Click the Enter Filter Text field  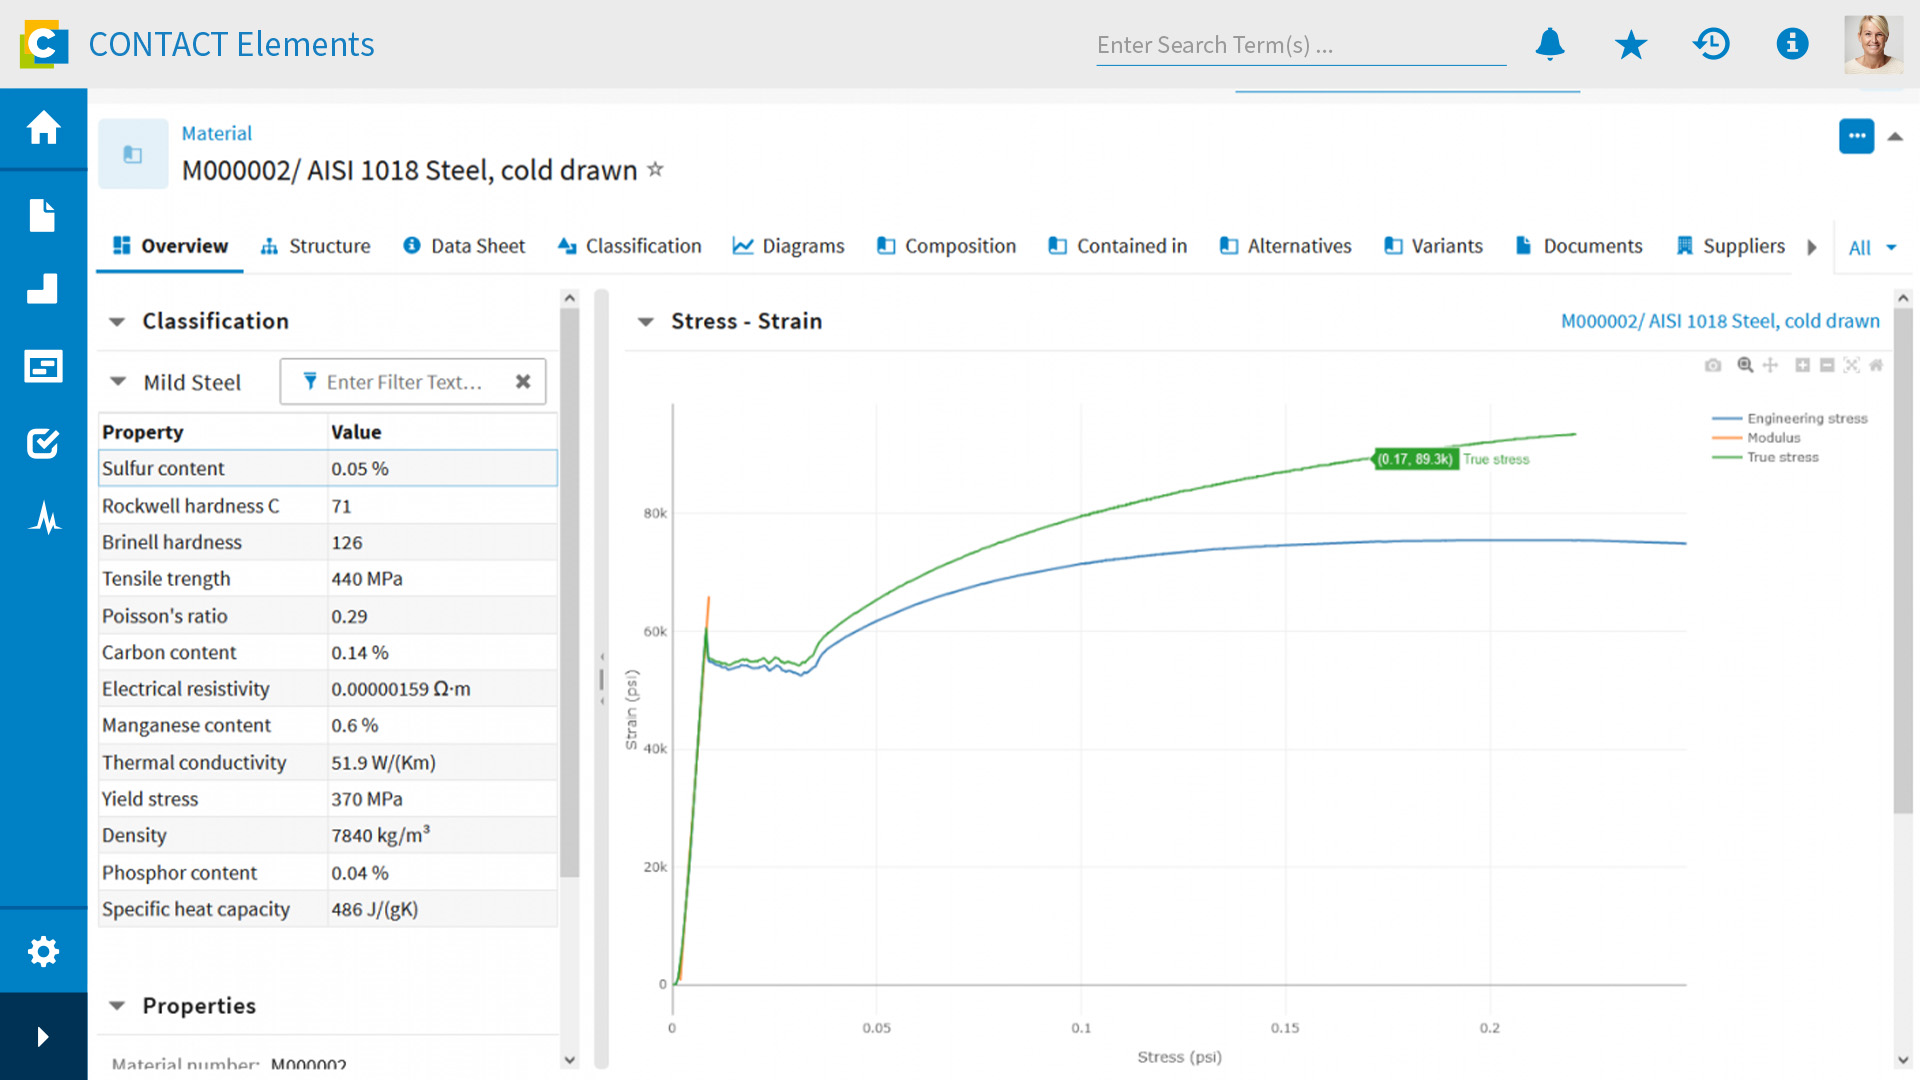(405, 382)
